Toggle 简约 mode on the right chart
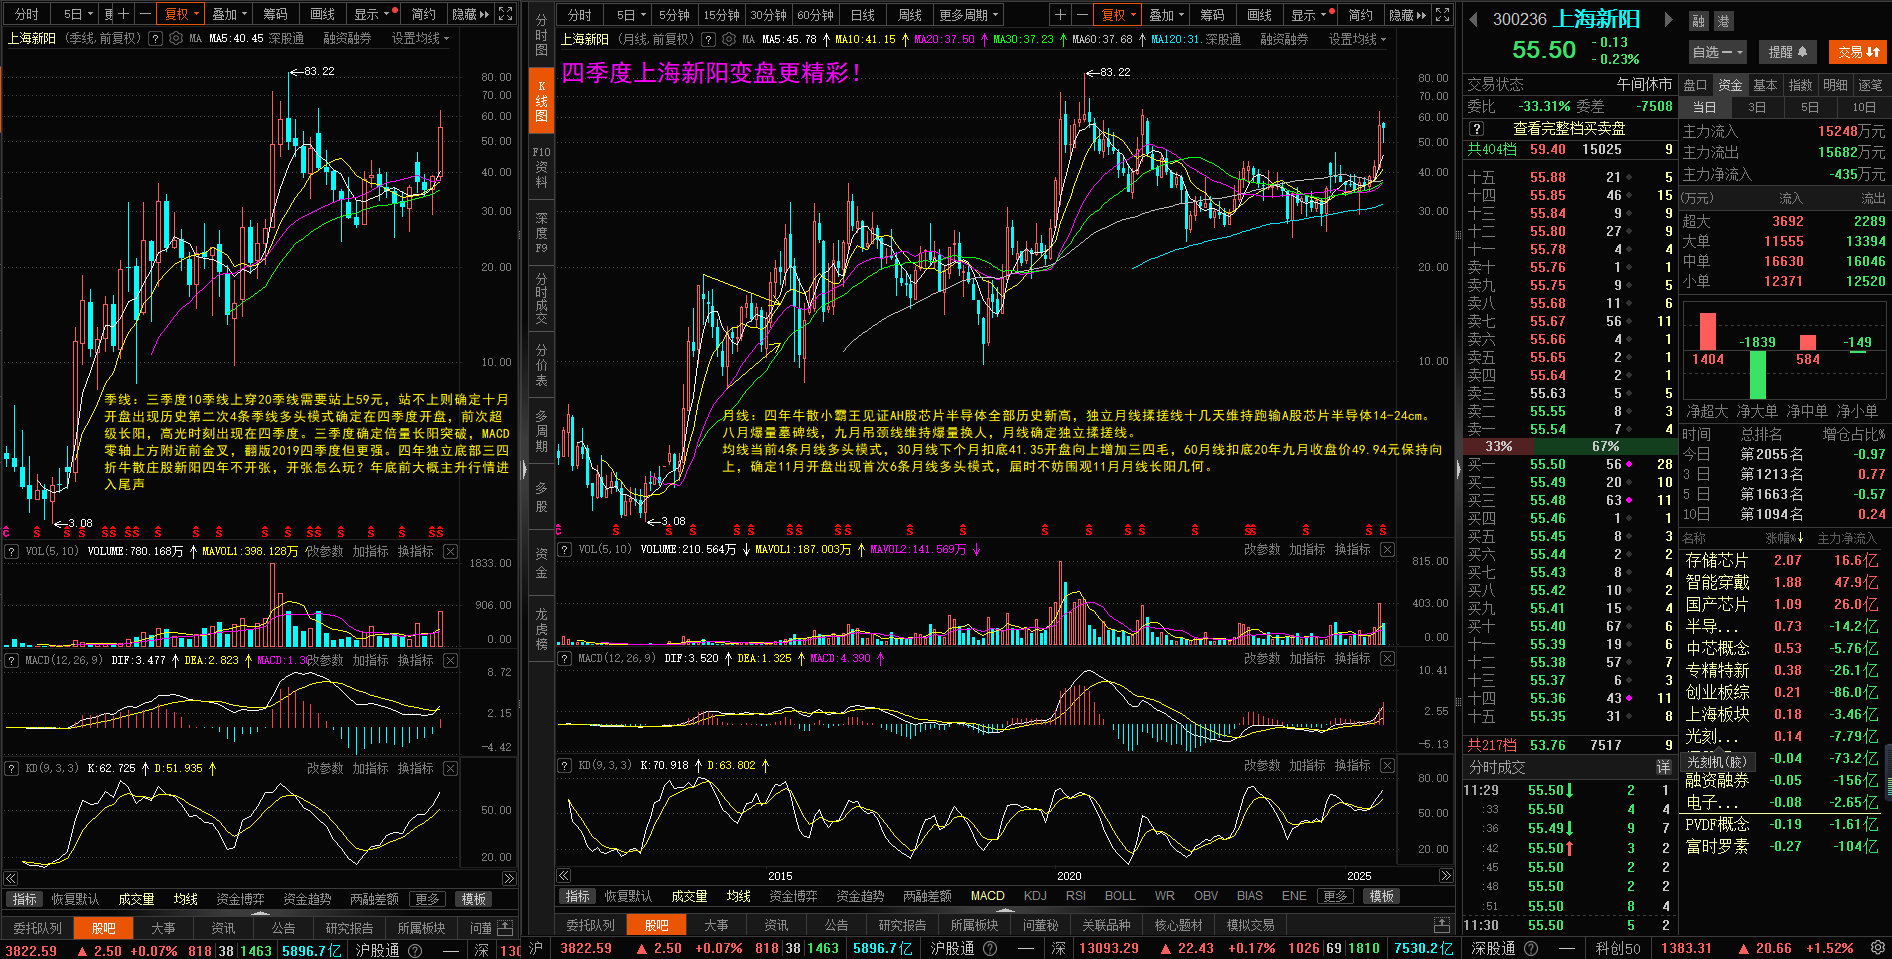This screenshot has height=959, width=1892. click(1361, 14)
